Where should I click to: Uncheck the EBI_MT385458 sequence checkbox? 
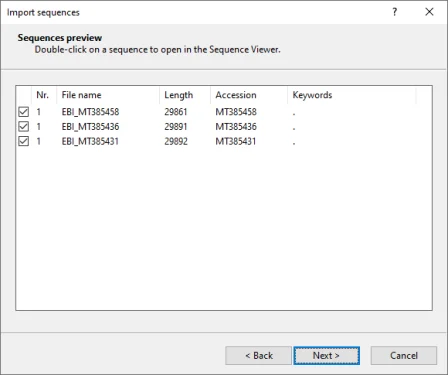[23, 112]
